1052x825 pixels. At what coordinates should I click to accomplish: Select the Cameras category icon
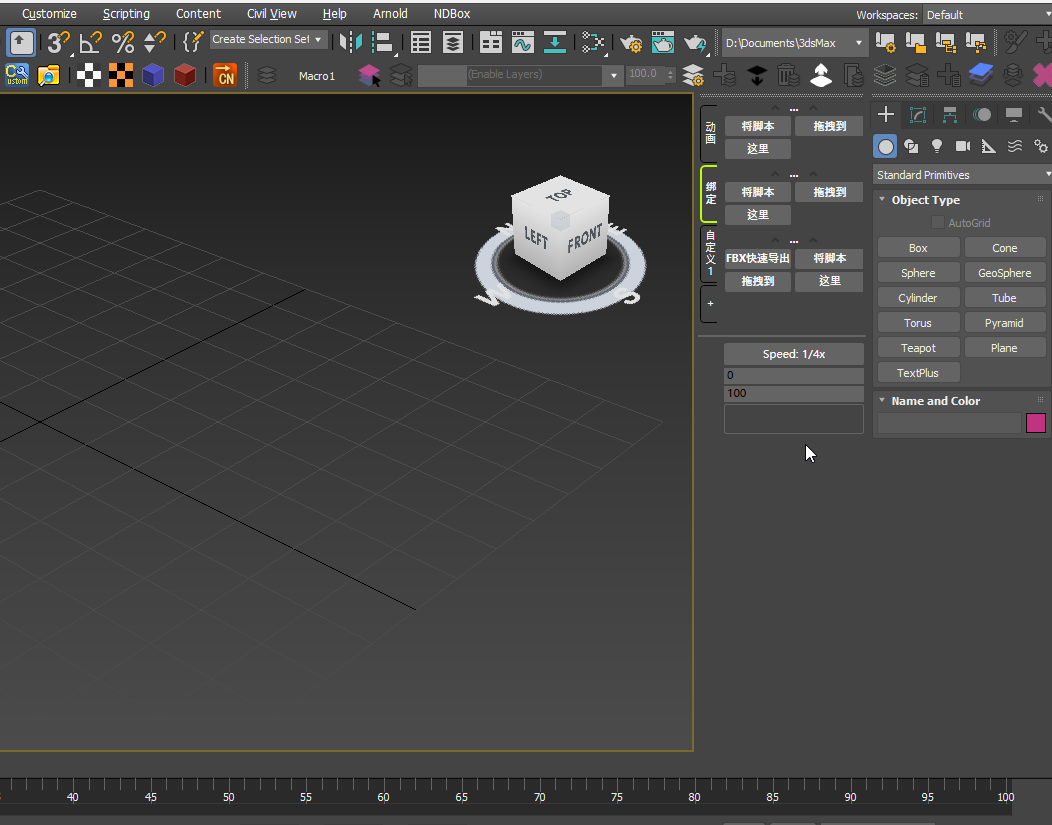963,146
